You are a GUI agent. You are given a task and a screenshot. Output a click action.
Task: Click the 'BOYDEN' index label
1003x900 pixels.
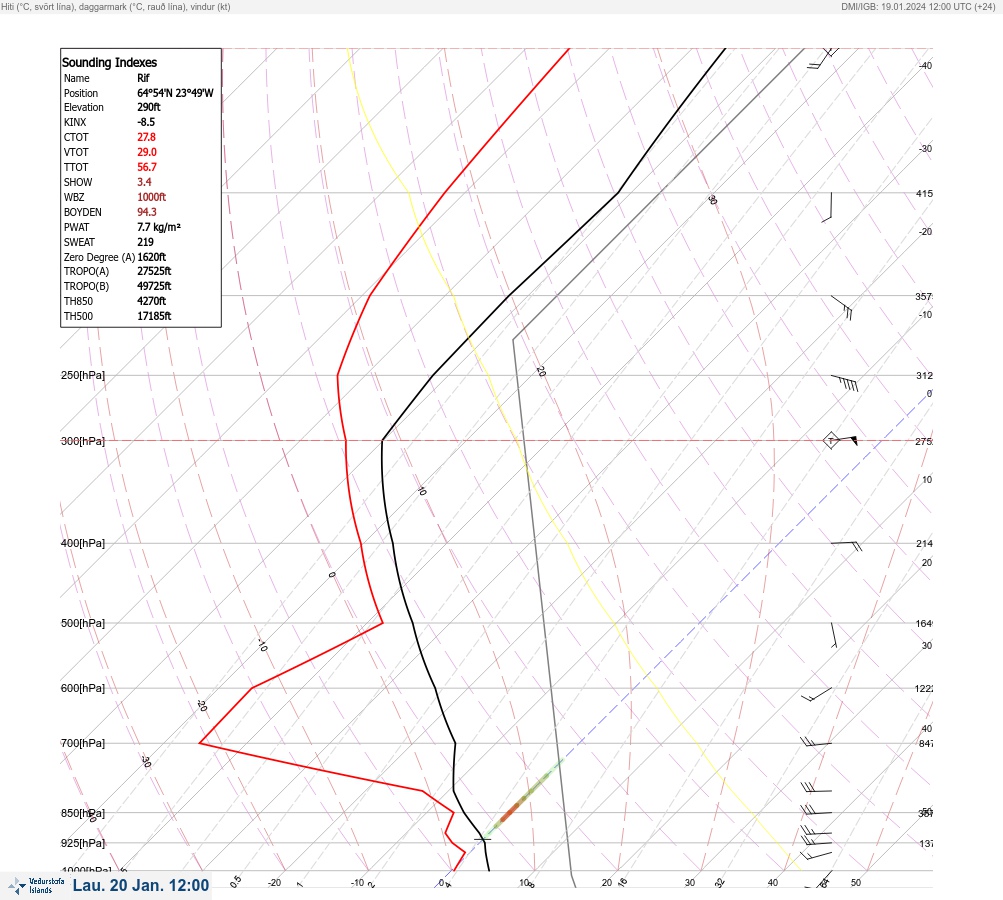[x=83, y=212]
